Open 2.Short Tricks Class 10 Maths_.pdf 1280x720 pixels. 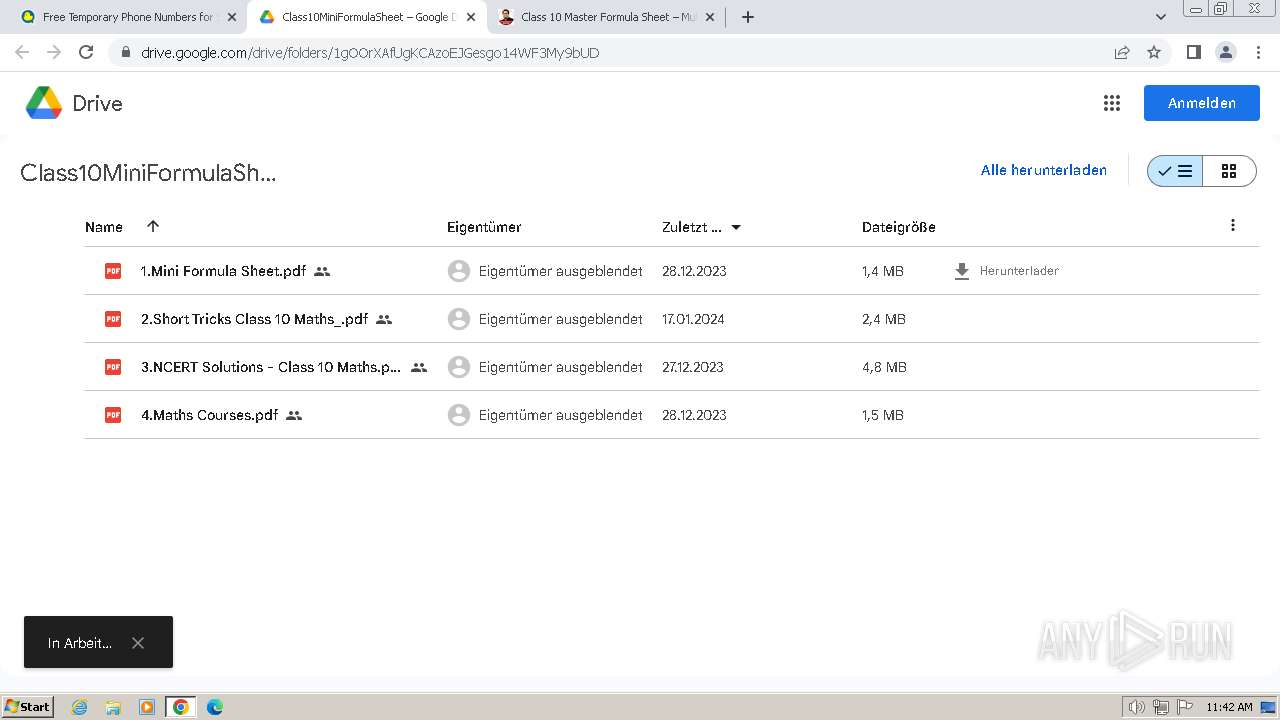click(x=254, y=319)
